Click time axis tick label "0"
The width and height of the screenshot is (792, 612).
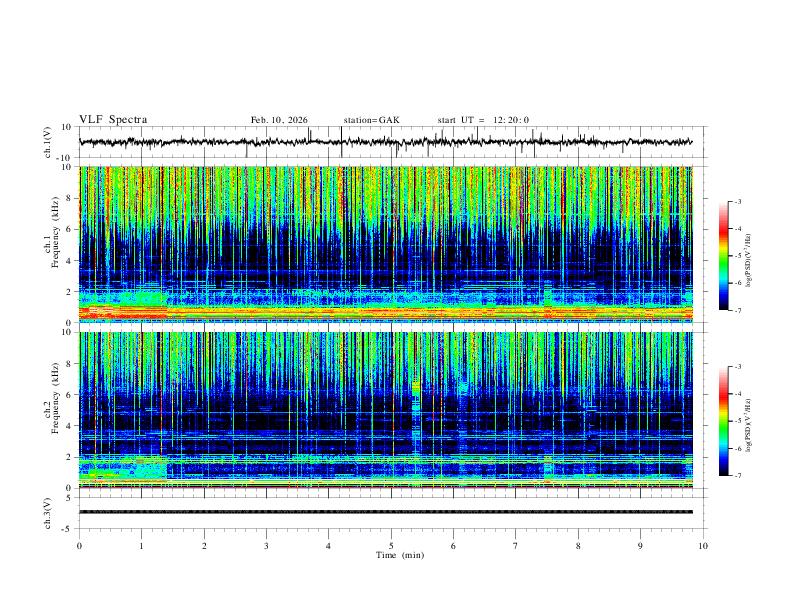tap(79, 546)
